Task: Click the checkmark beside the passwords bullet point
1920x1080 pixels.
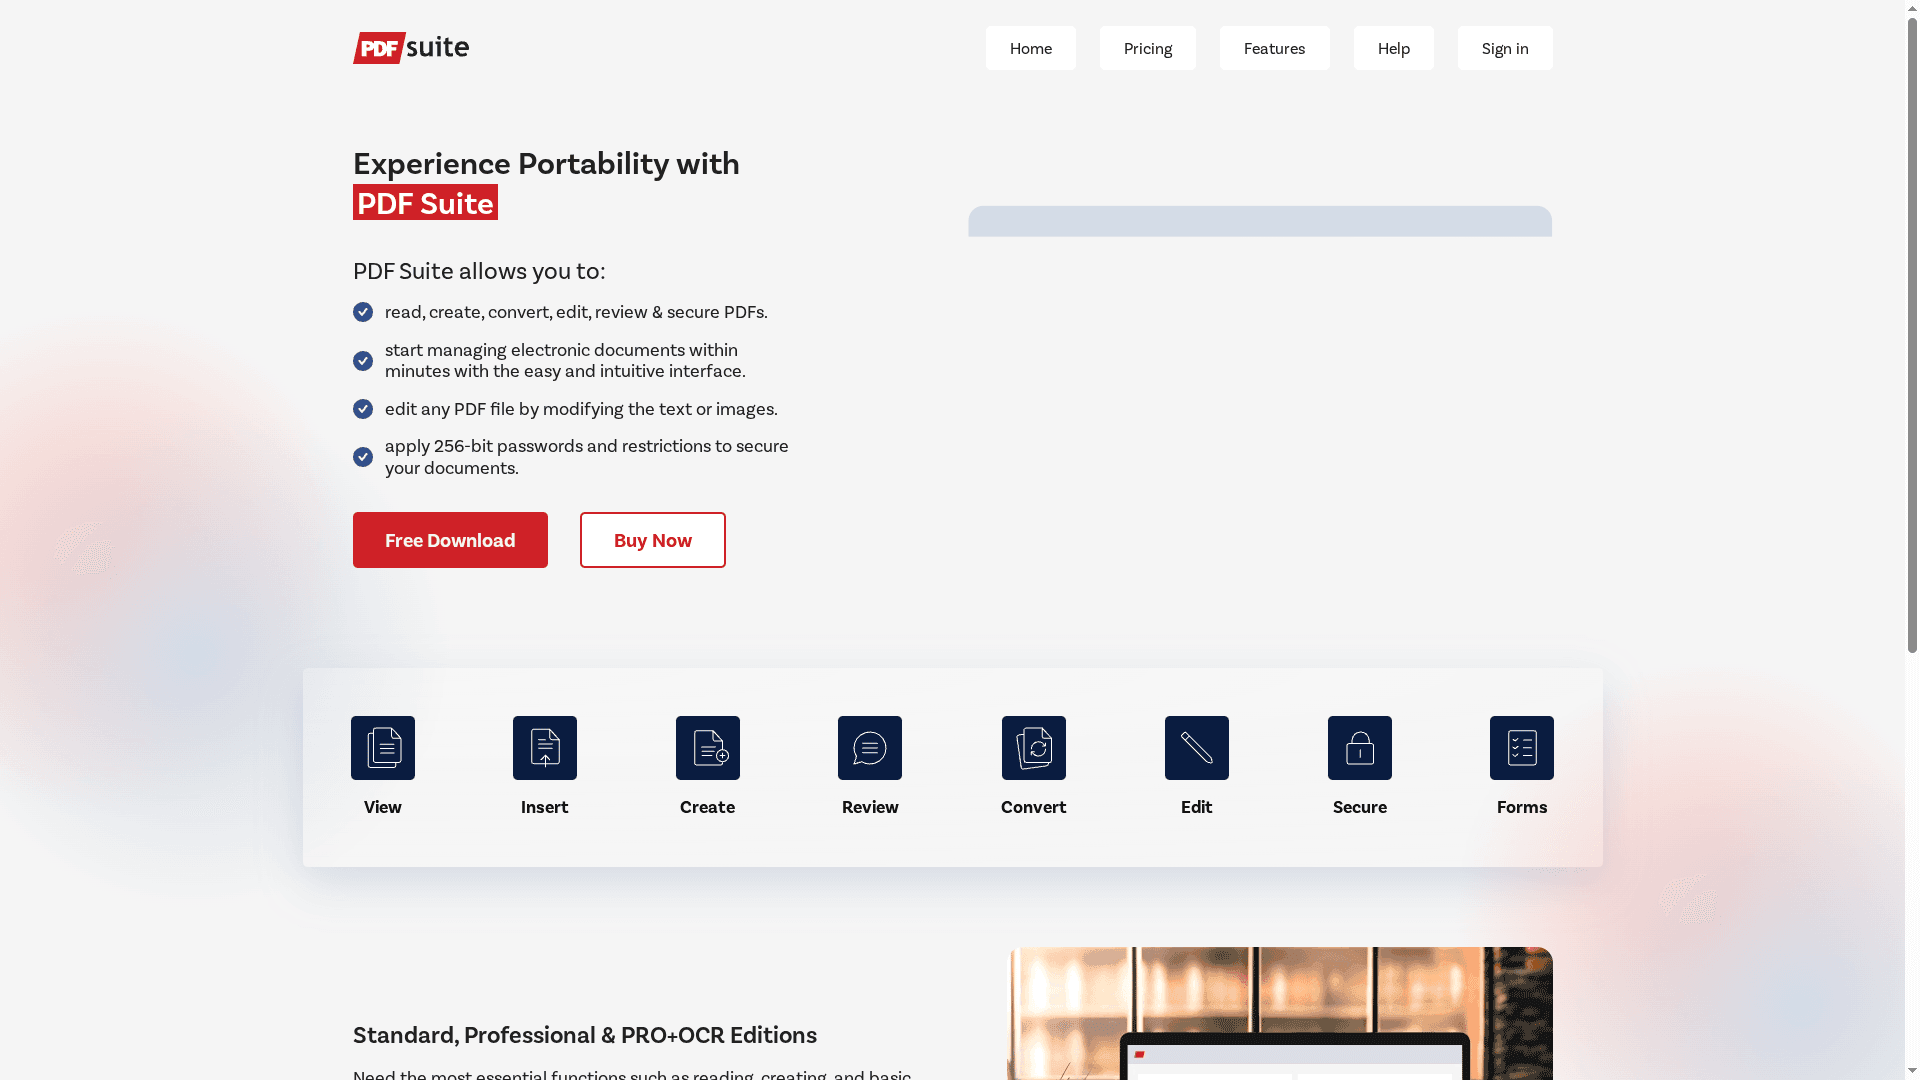Action: click(362, 456)
